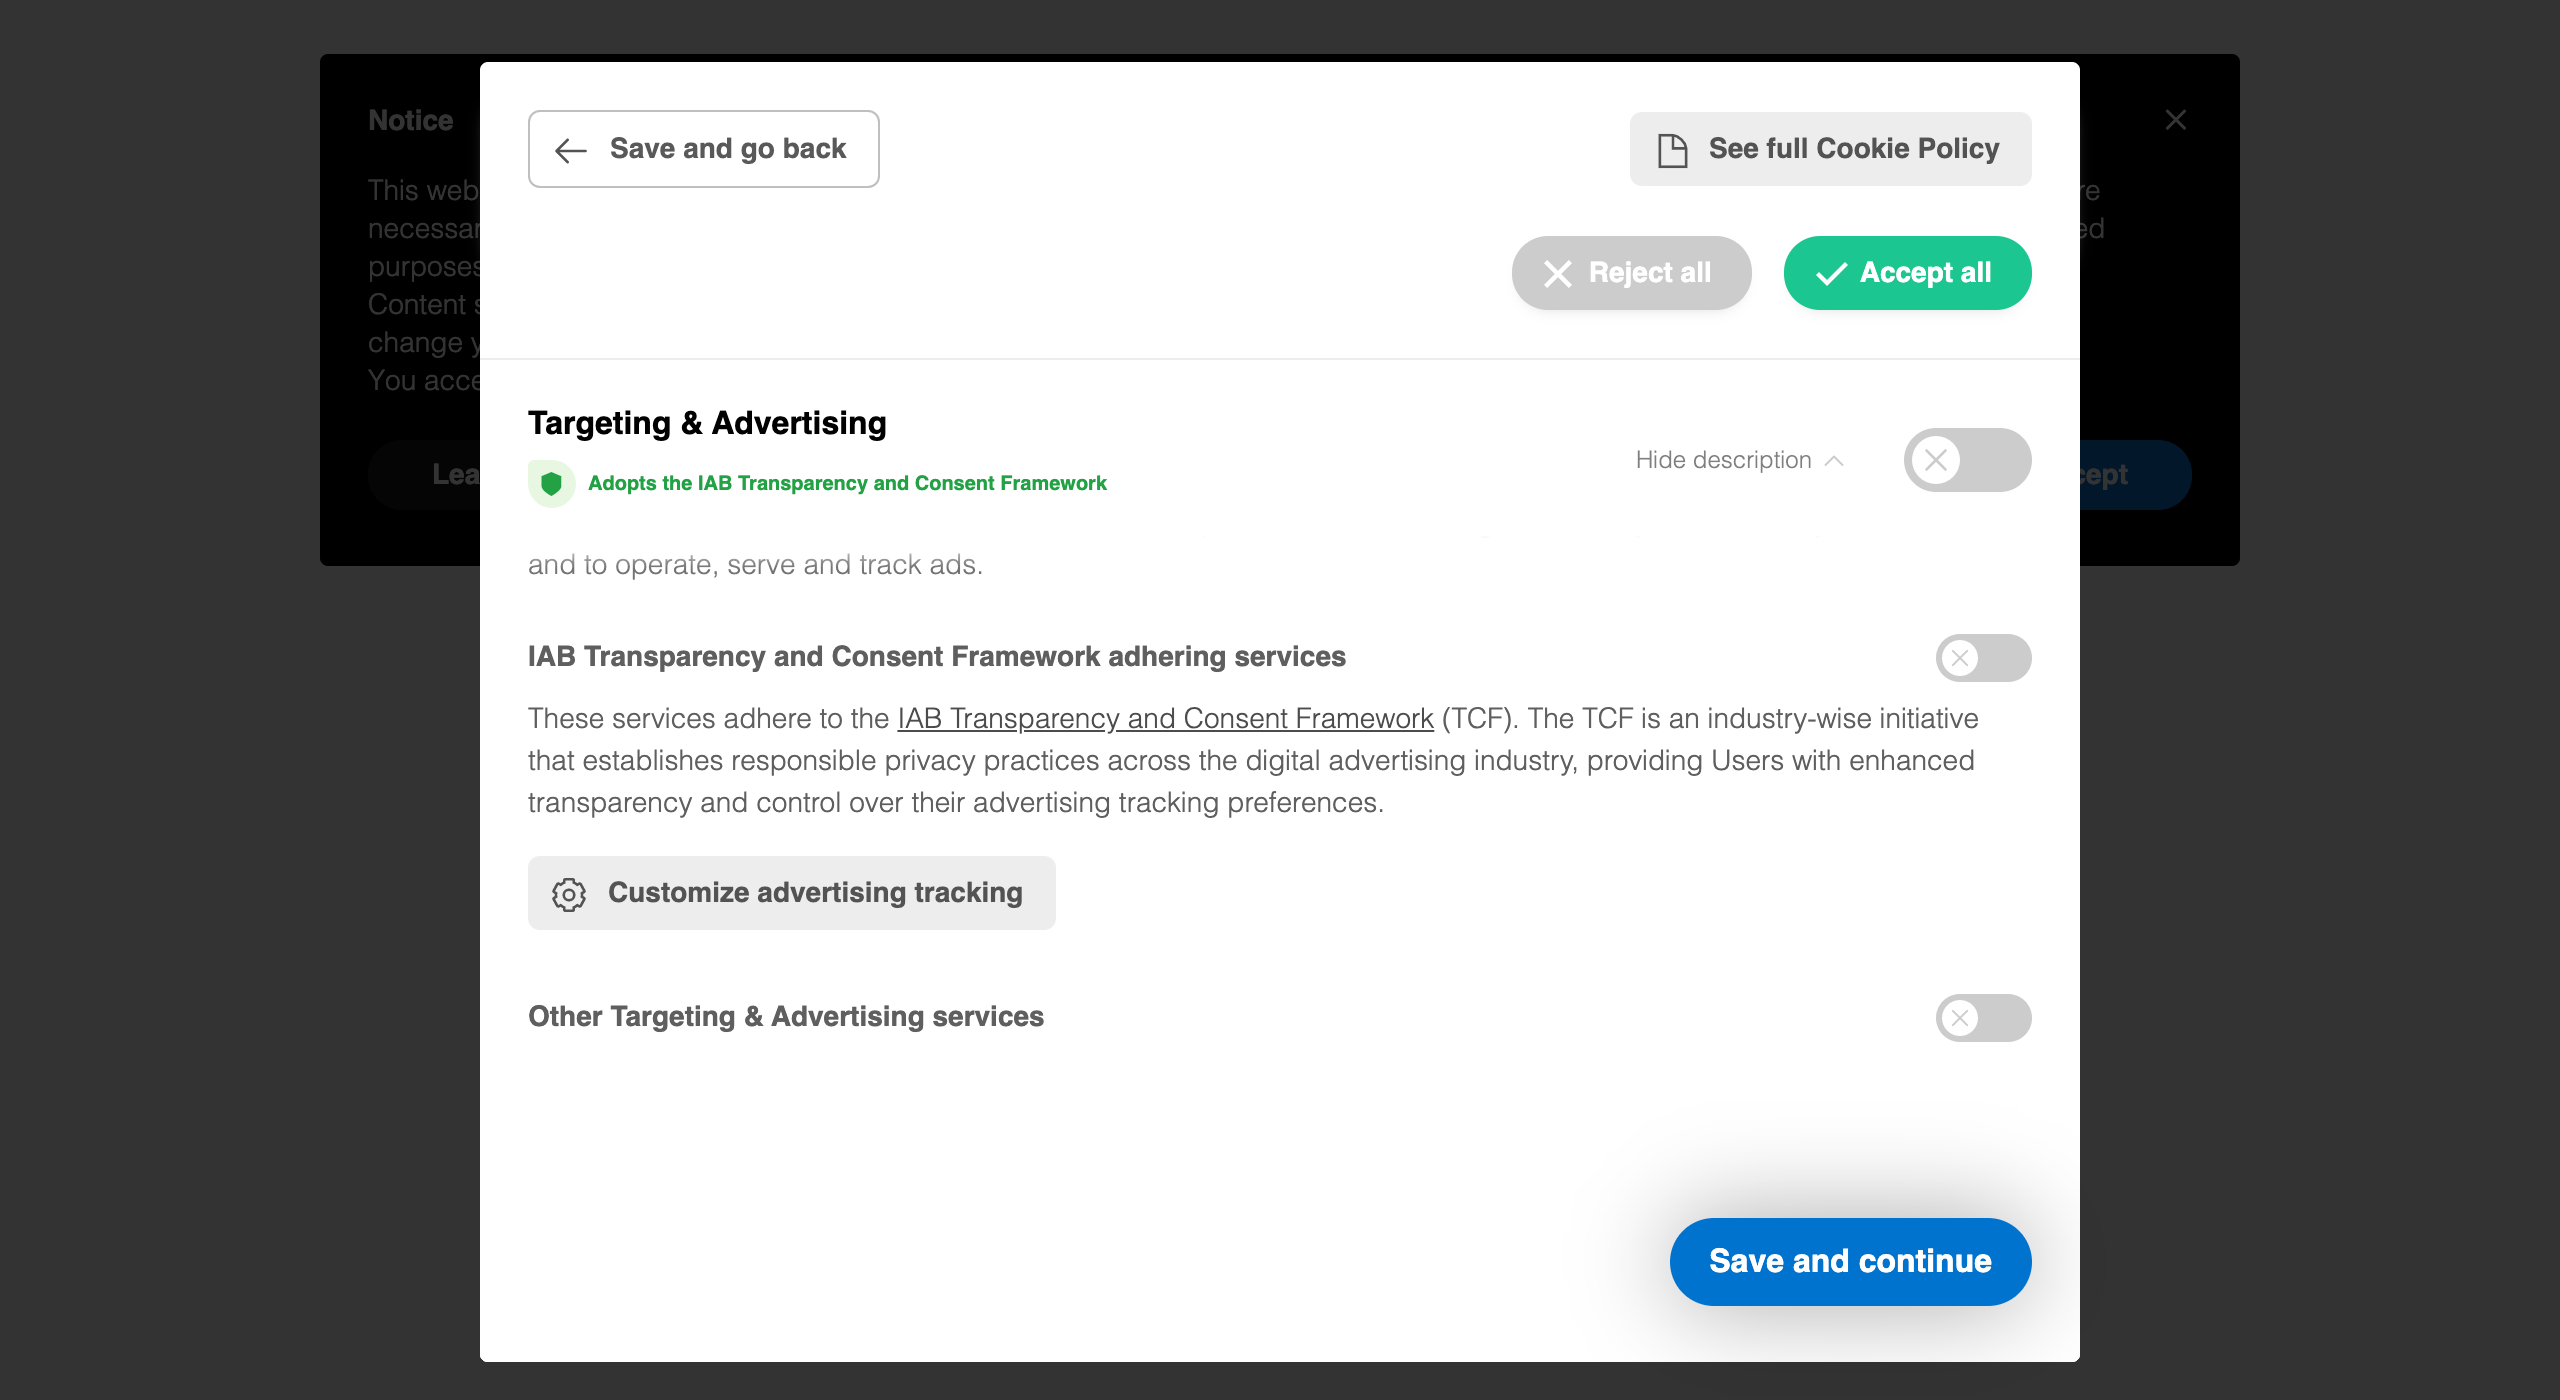Screen dimensions: 2560x1400
Task: Click the back arrow icon in the Save and go back button
Action: coord(571,150)
